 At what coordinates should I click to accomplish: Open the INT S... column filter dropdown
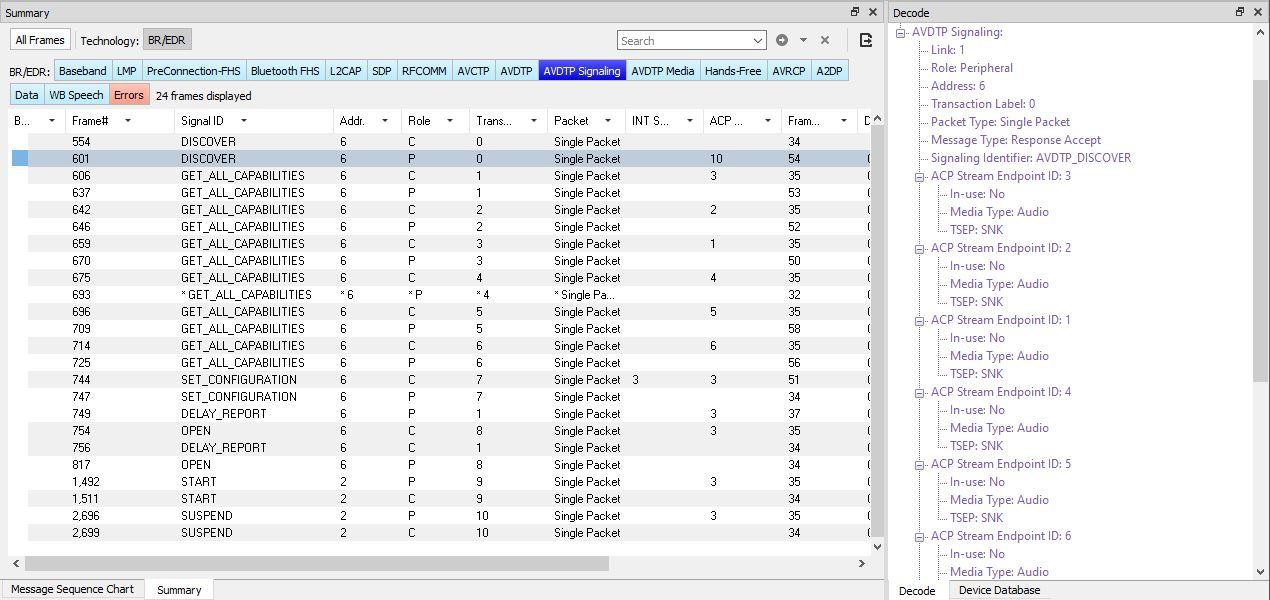(689, 121)
